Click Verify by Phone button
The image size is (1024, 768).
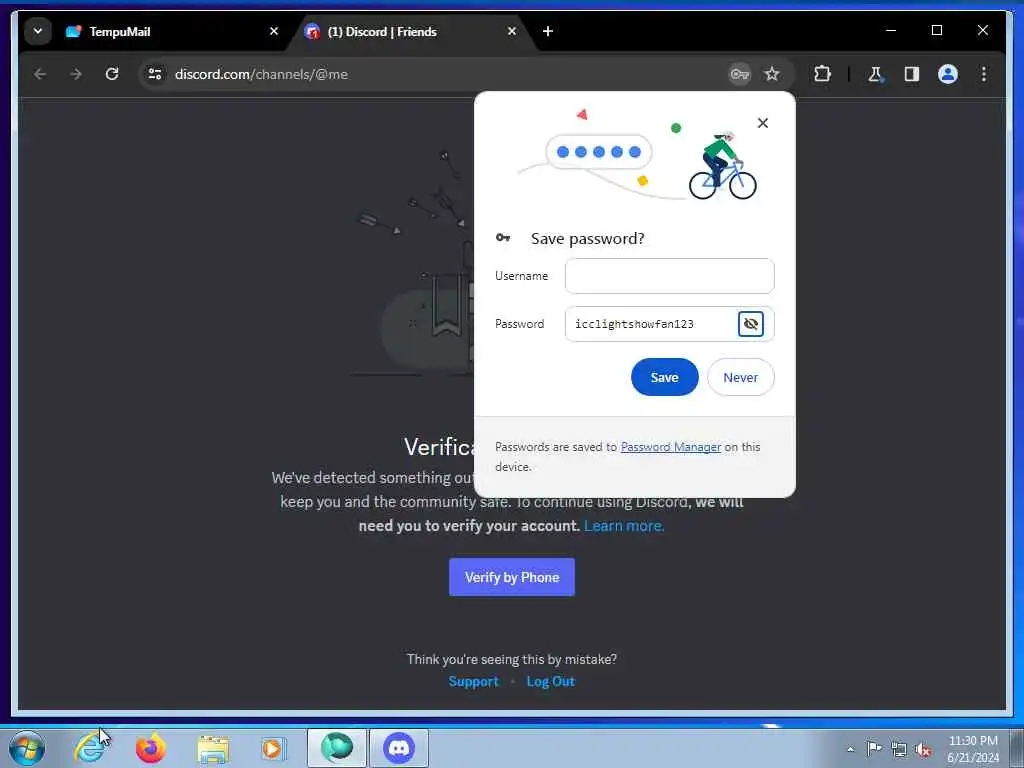coord(512,577)
